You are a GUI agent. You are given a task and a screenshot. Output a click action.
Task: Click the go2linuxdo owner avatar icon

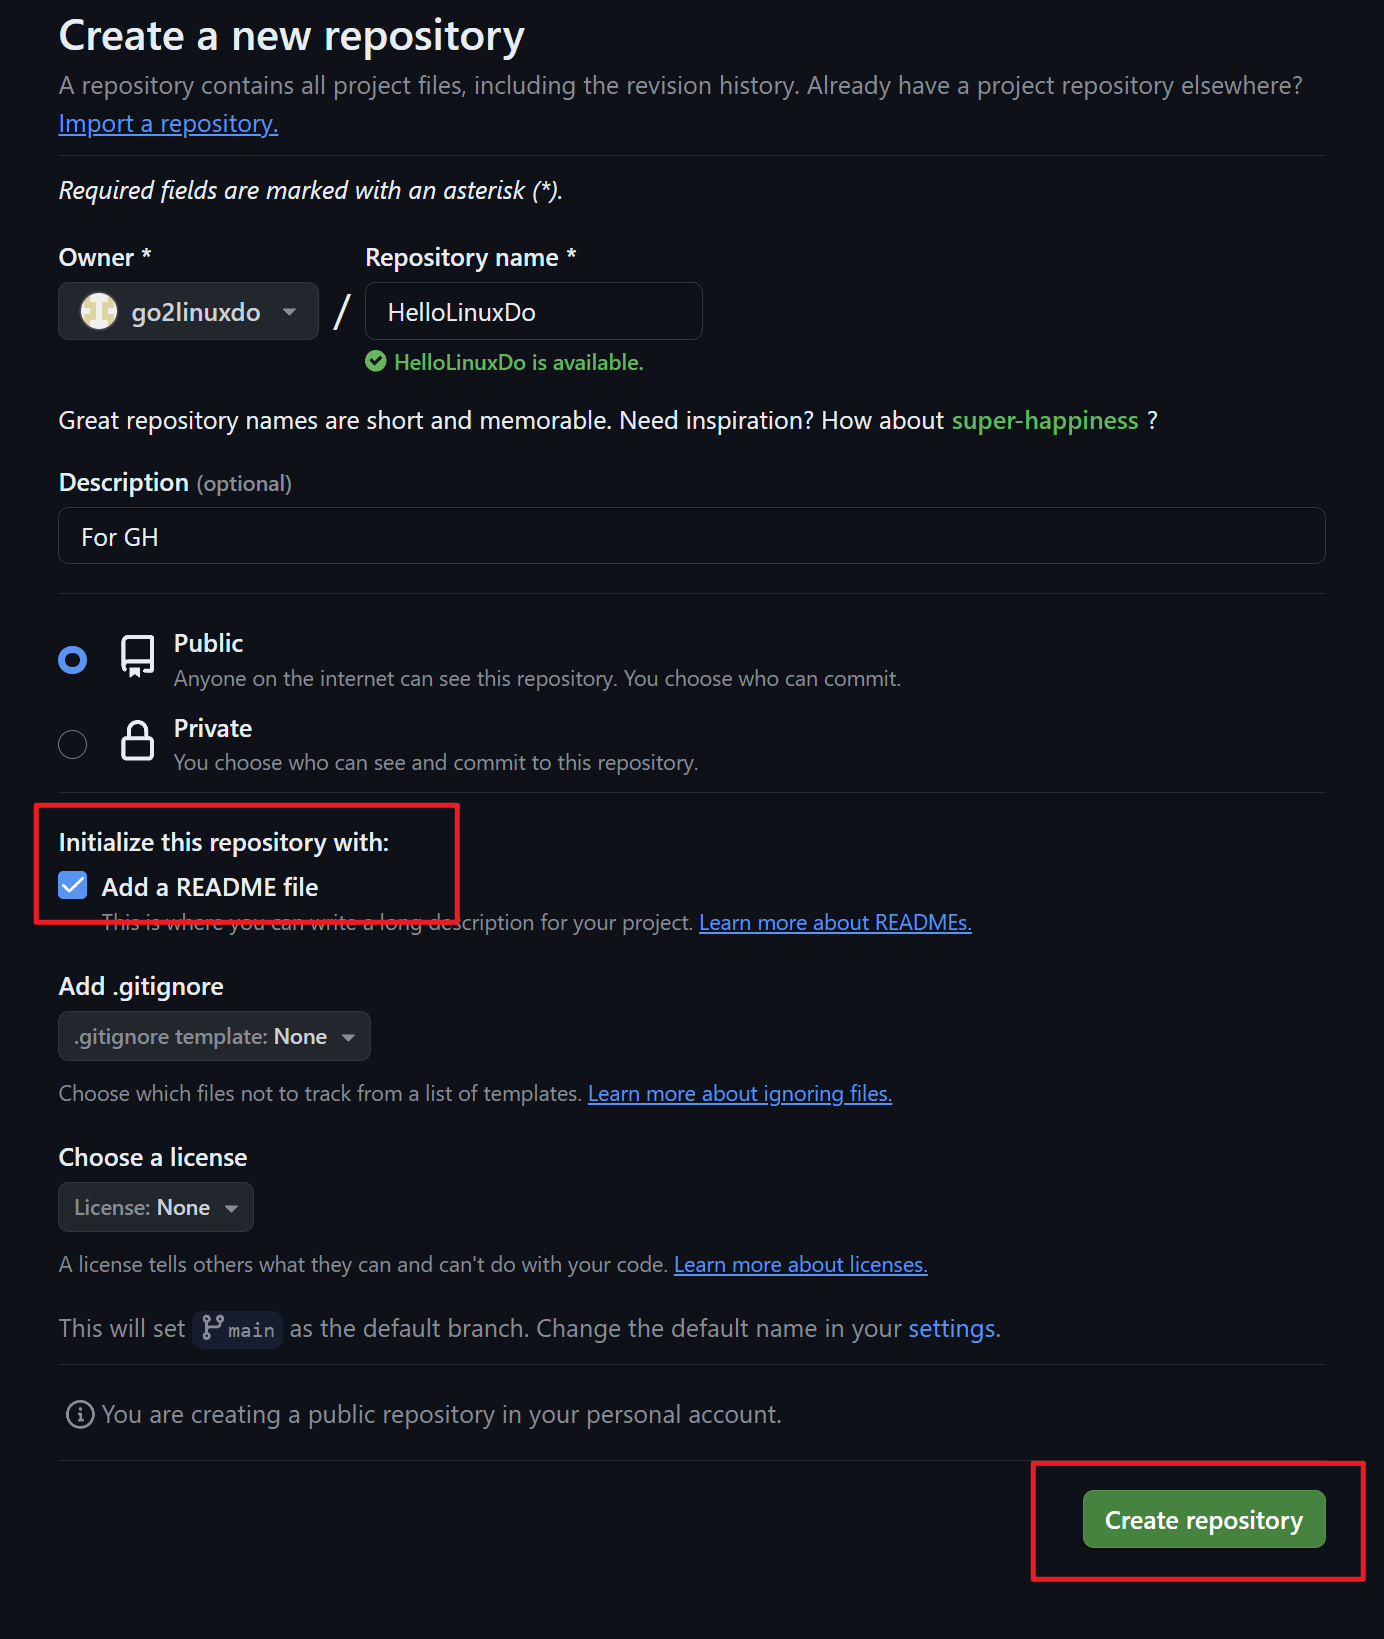(x=99, y=311)
